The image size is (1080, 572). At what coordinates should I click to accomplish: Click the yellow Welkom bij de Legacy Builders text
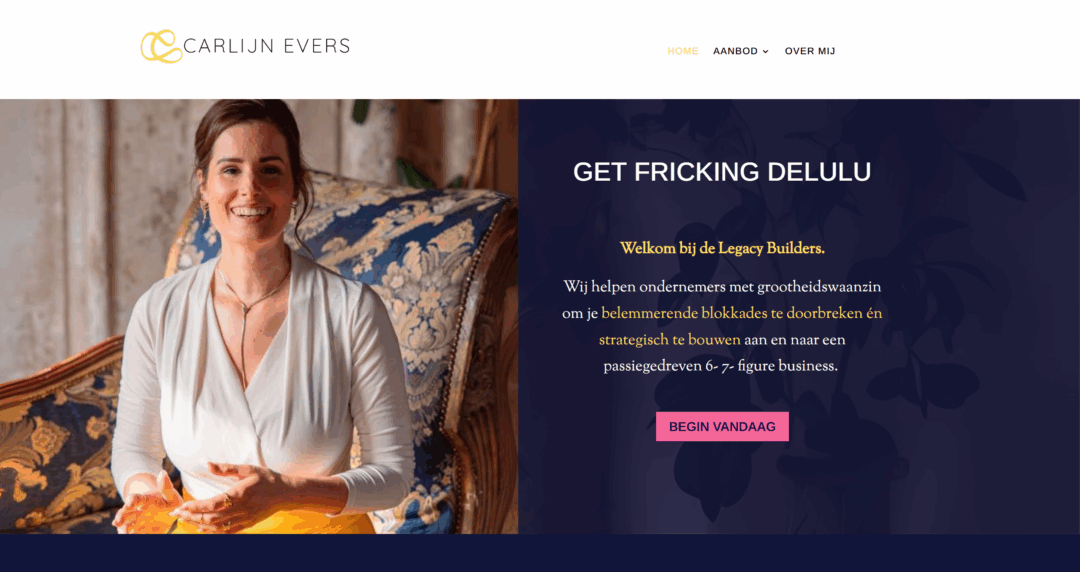722,249
